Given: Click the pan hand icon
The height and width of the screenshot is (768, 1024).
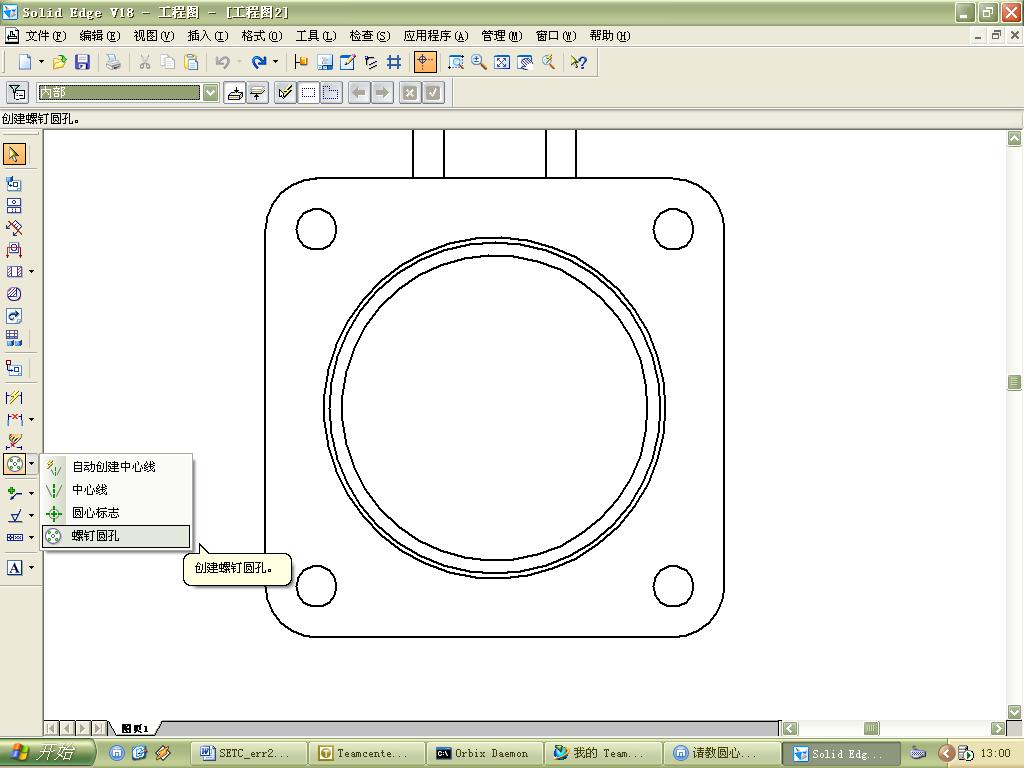Looking at the screenshot, I should tap(524, 62).
